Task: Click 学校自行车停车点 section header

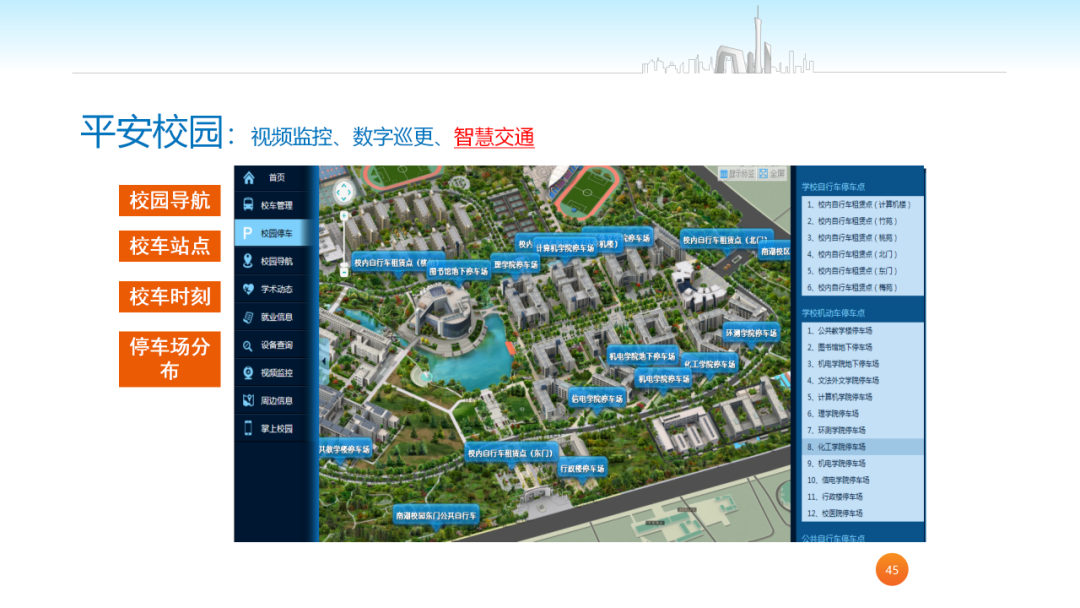Action: click(x=833, y=187)
